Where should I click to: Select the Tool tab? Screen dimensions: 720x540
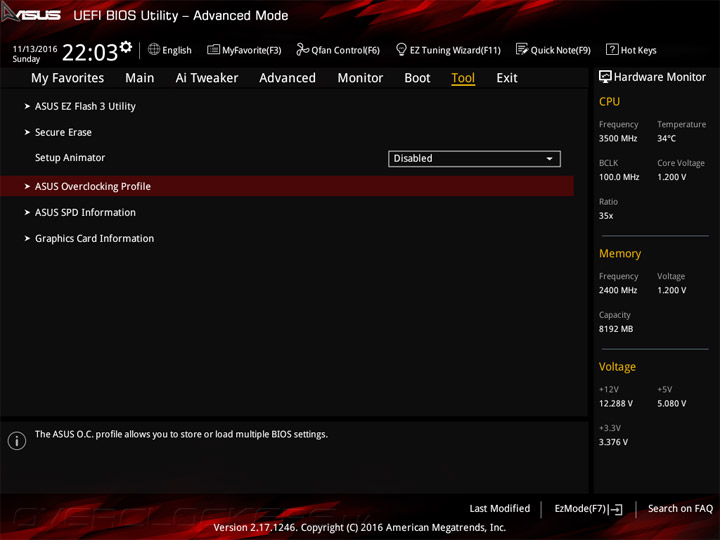[463, 78]
